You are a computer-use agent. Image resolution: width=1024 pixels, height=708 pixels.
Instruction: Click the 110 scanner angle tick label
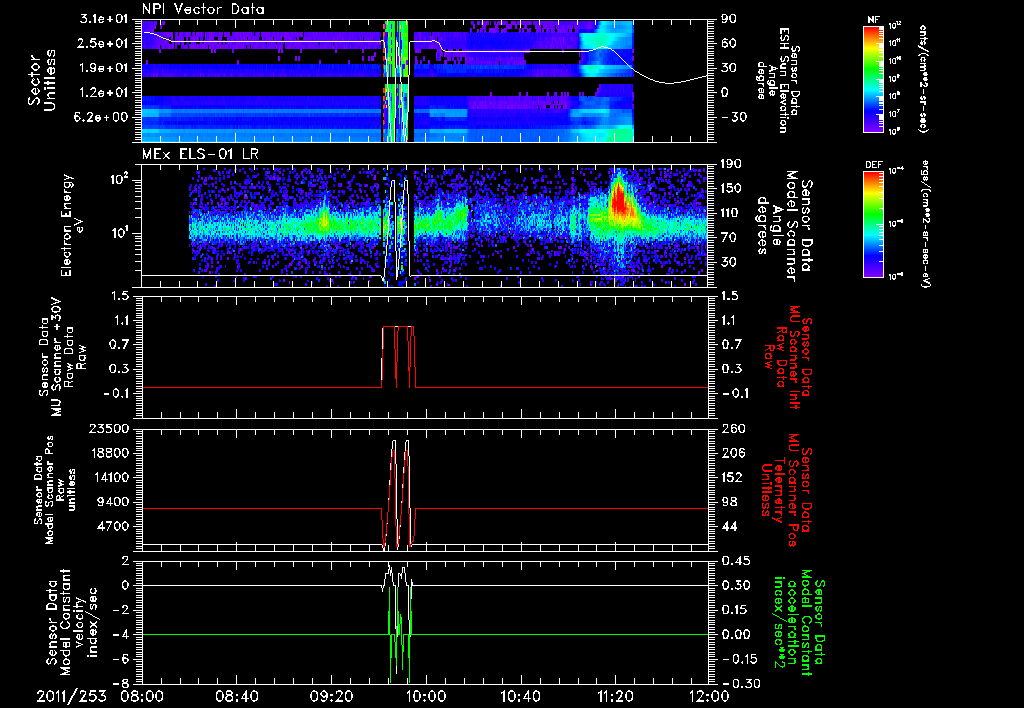731,213
